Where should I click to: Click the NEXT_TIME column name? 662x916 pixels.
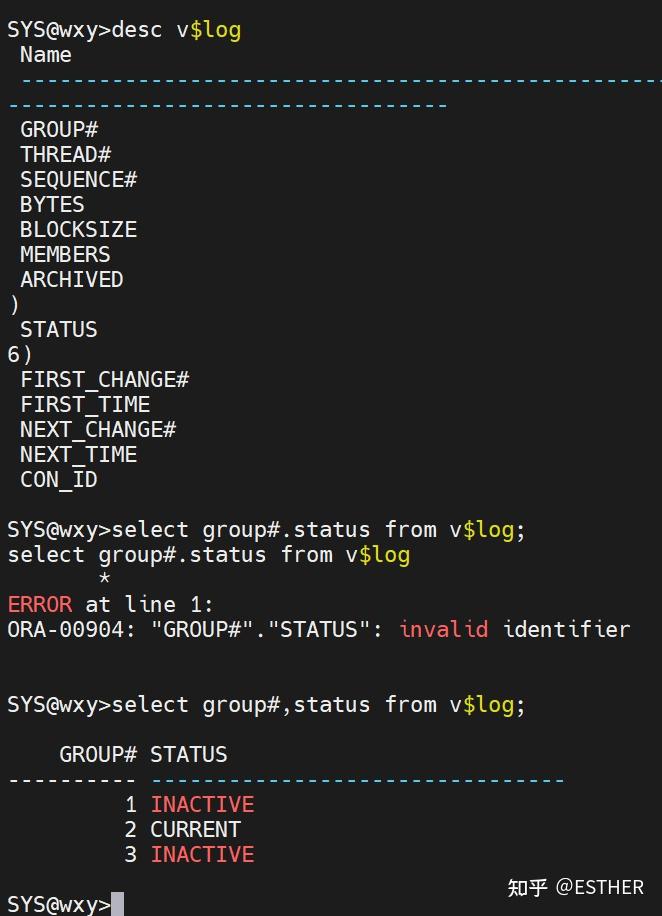78,454
